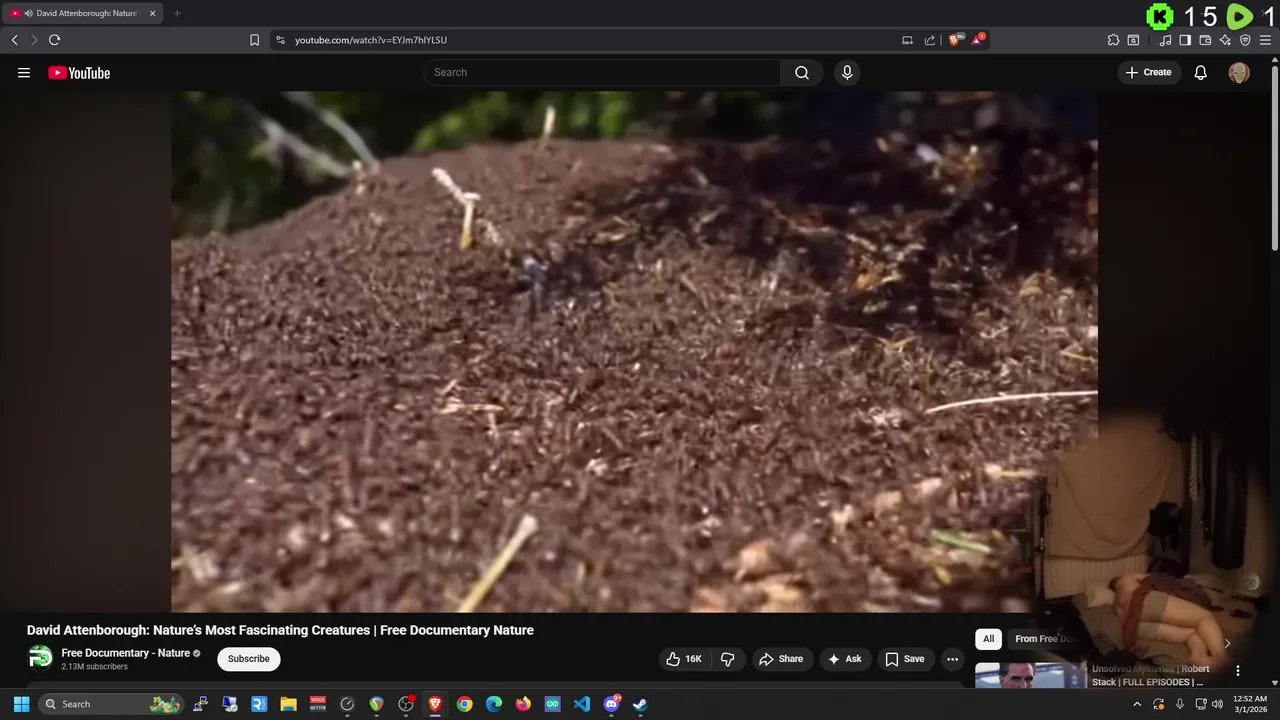Open File Explorer from the taskbar
This screenshot has width=1280, height=720.
288,704
